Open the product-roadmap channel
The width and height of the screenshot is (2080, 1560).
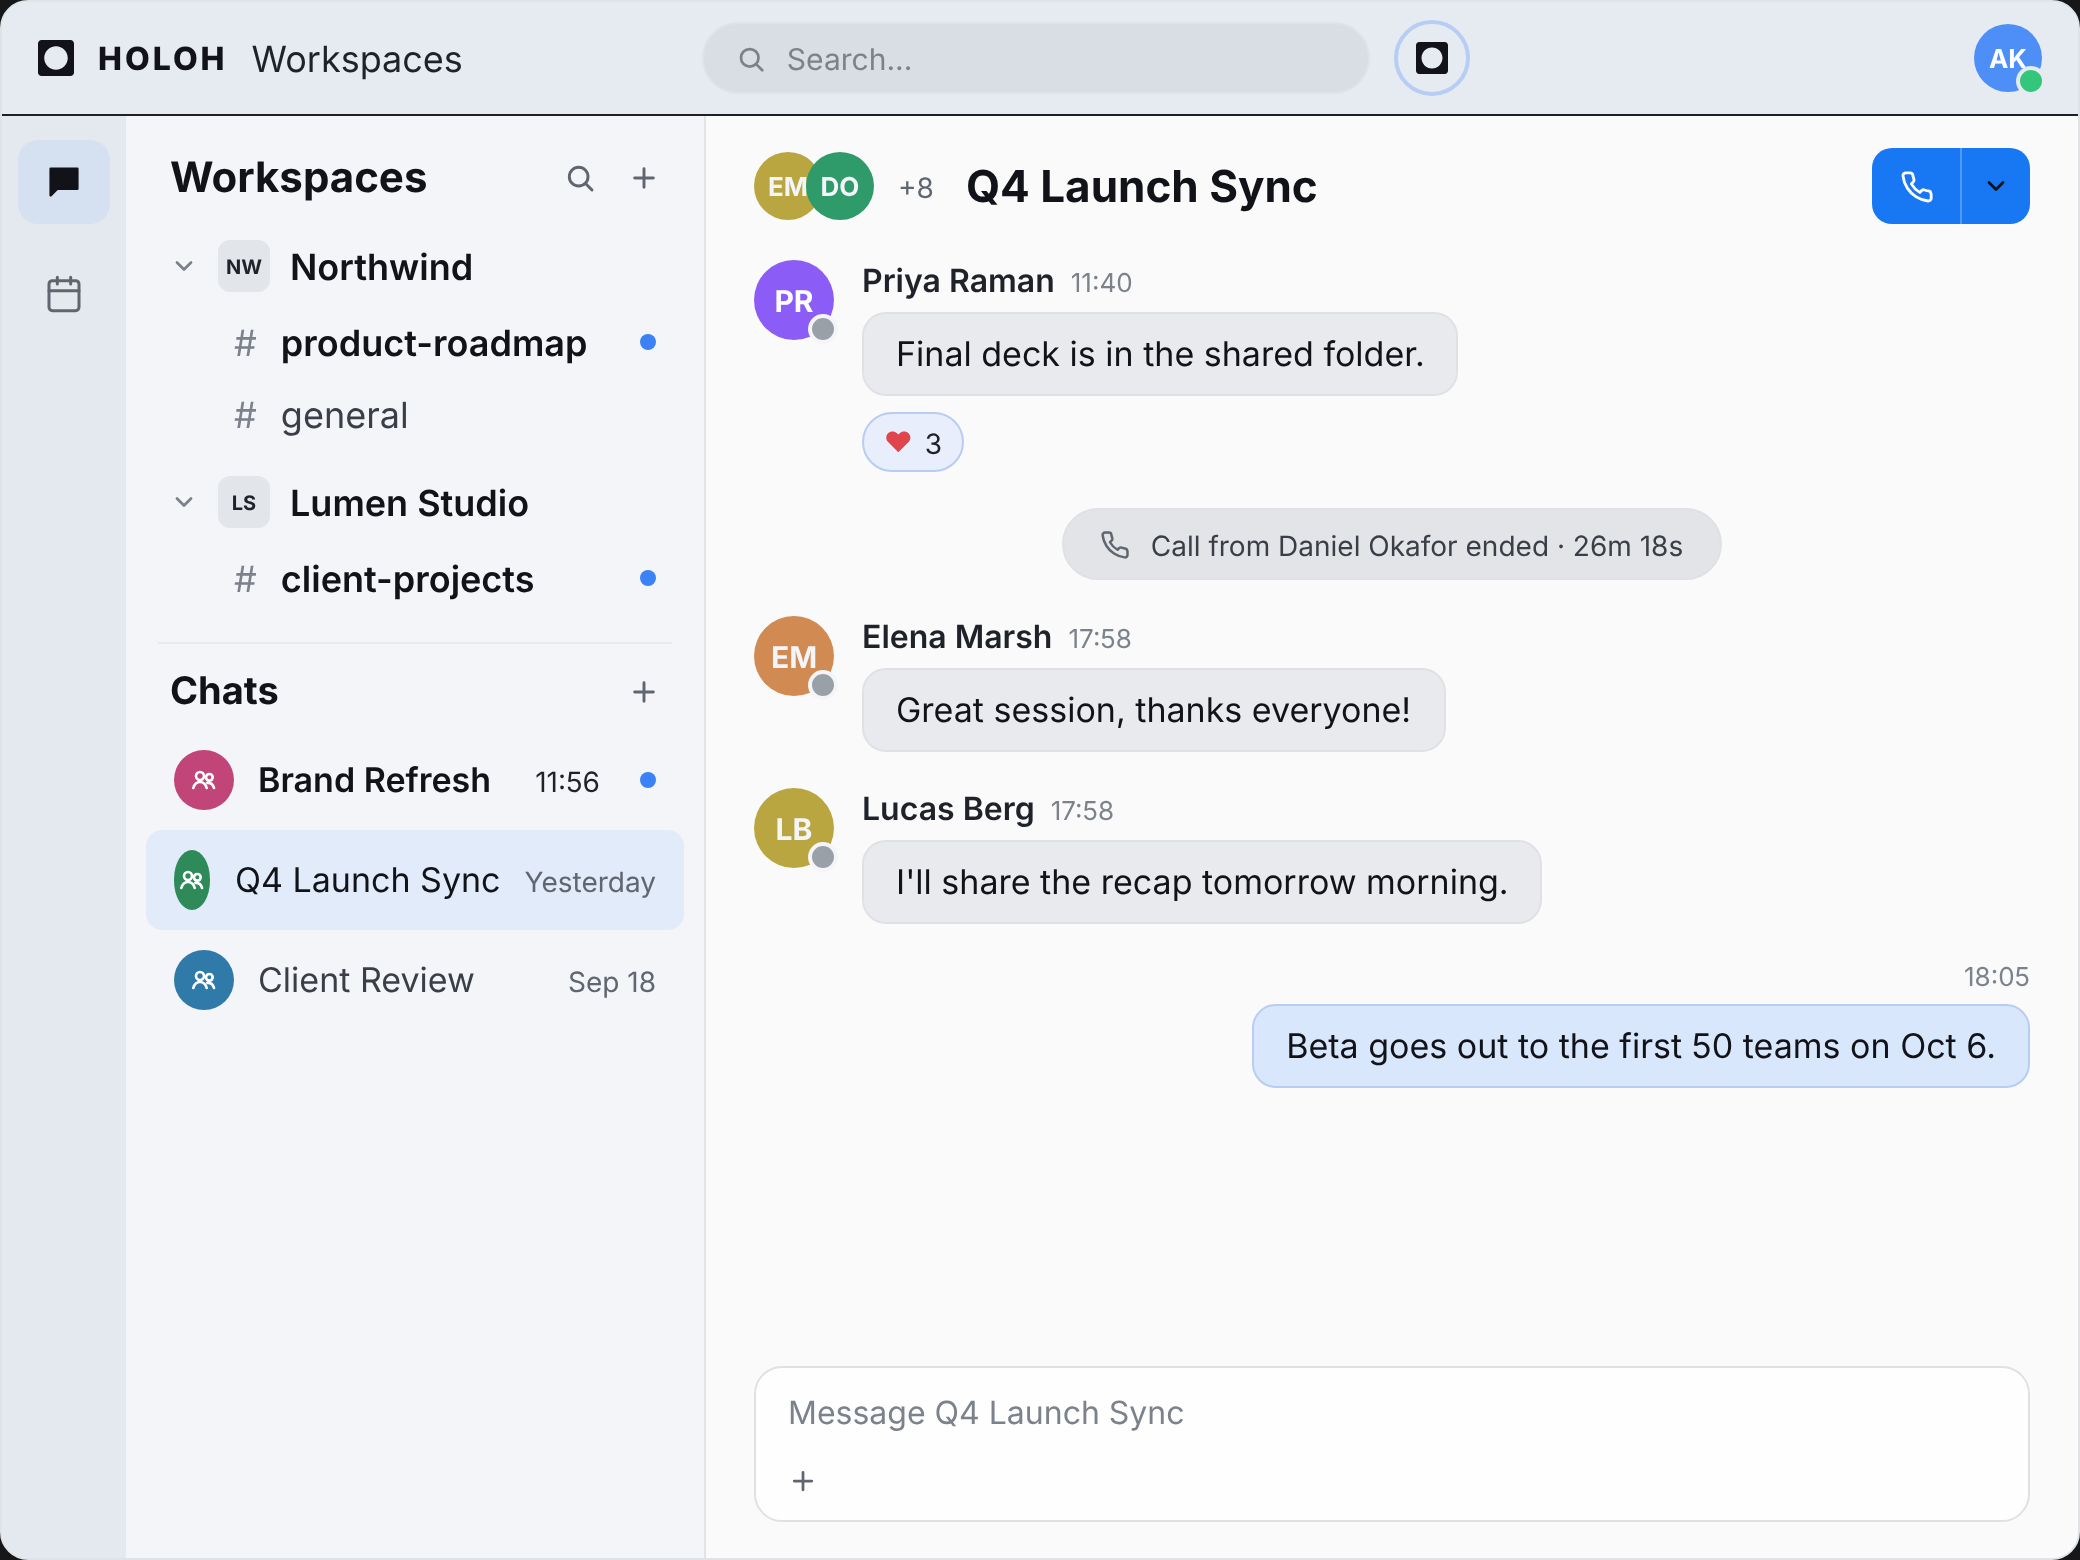tap(415, 343)
